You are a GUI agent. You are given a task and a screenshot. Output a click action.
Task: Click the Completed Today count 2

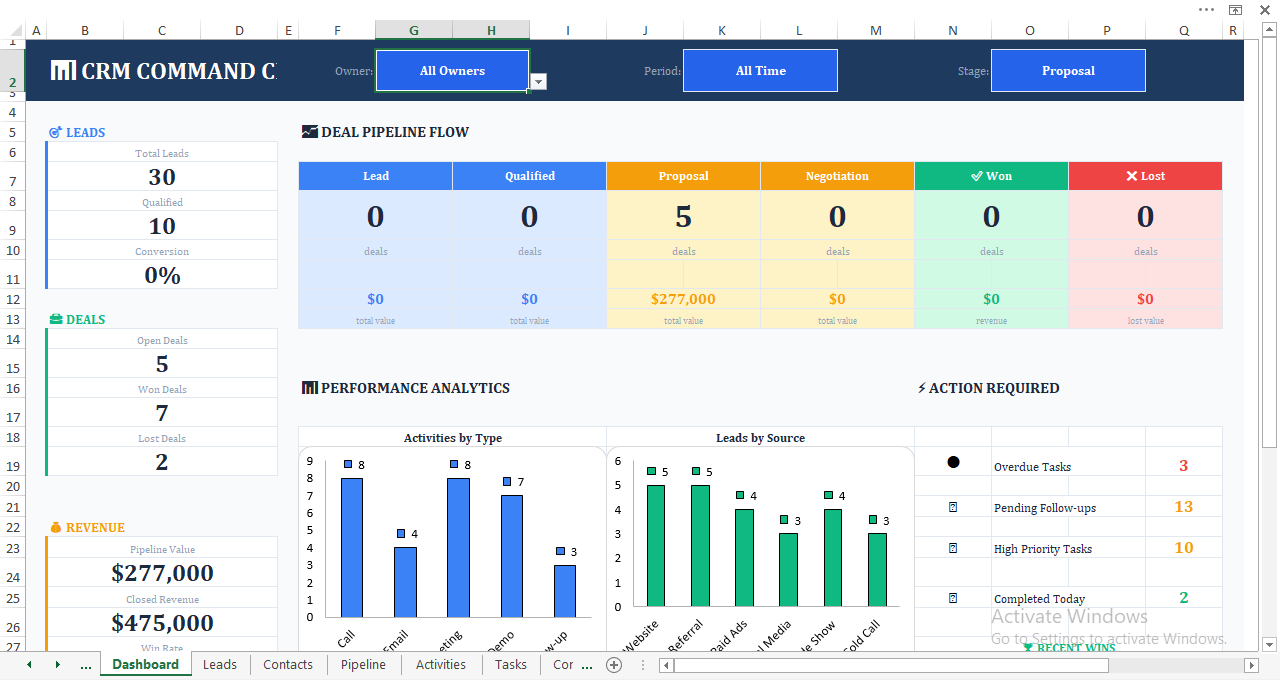pos(1184,598)
